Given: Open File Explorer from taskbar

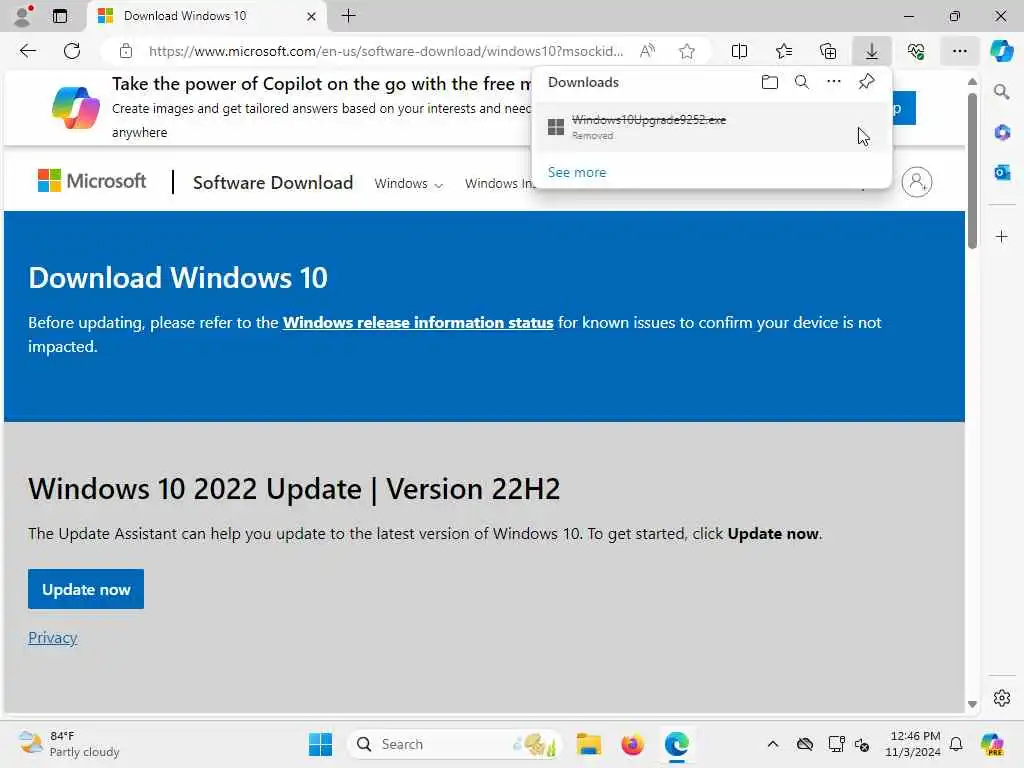Looking at the screenshot, I should (588, 744).
